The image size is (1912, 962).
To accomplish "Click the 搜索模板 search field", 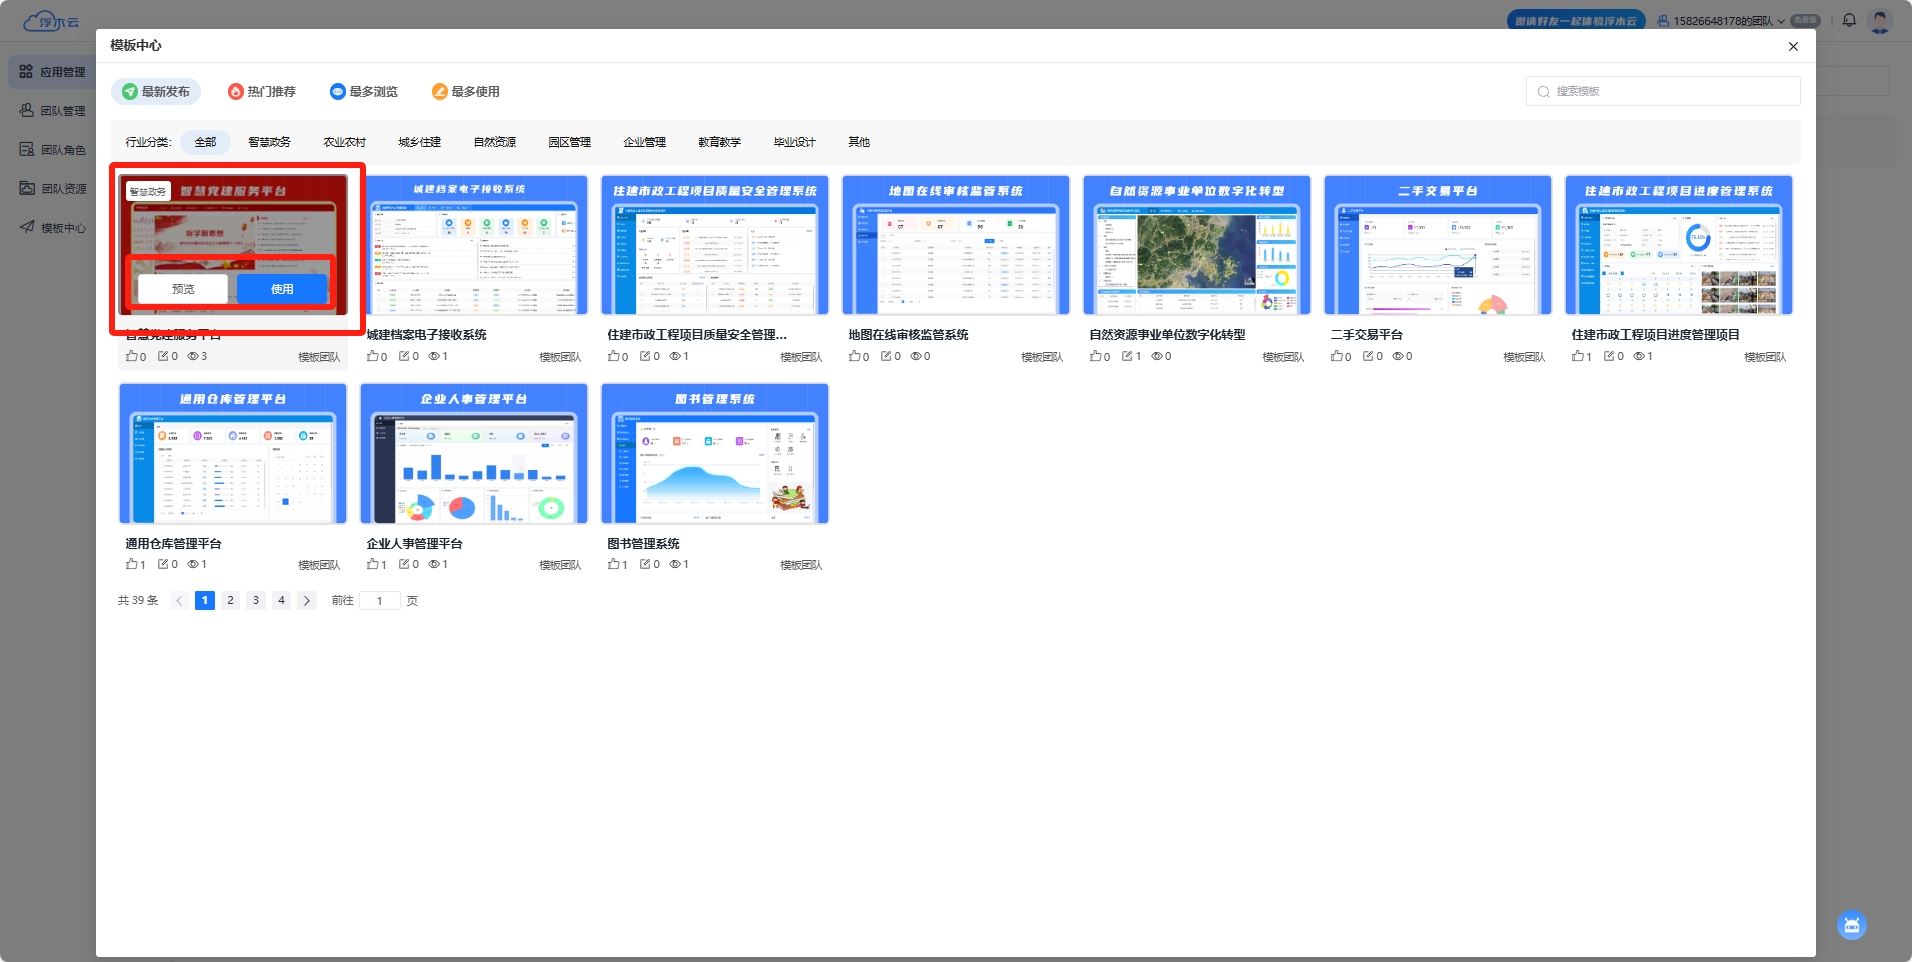I will tap(1670, 91).
